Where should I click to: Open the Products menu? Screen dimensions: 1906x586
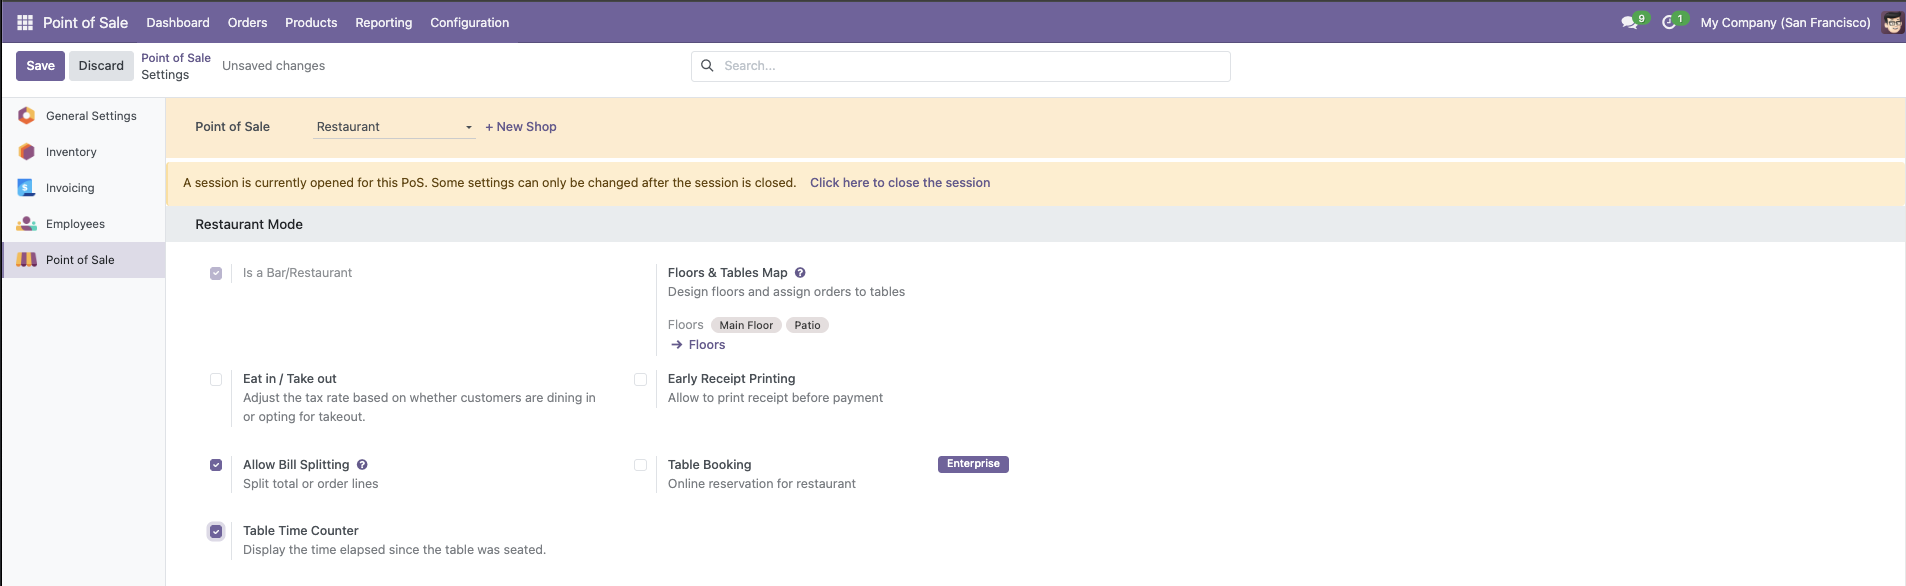click(311, 22)
